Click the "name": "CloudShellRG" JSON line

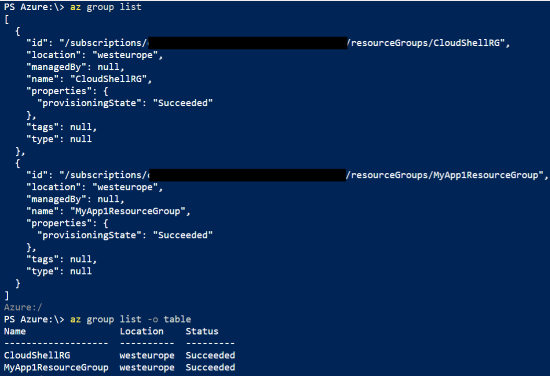[89, 79]
